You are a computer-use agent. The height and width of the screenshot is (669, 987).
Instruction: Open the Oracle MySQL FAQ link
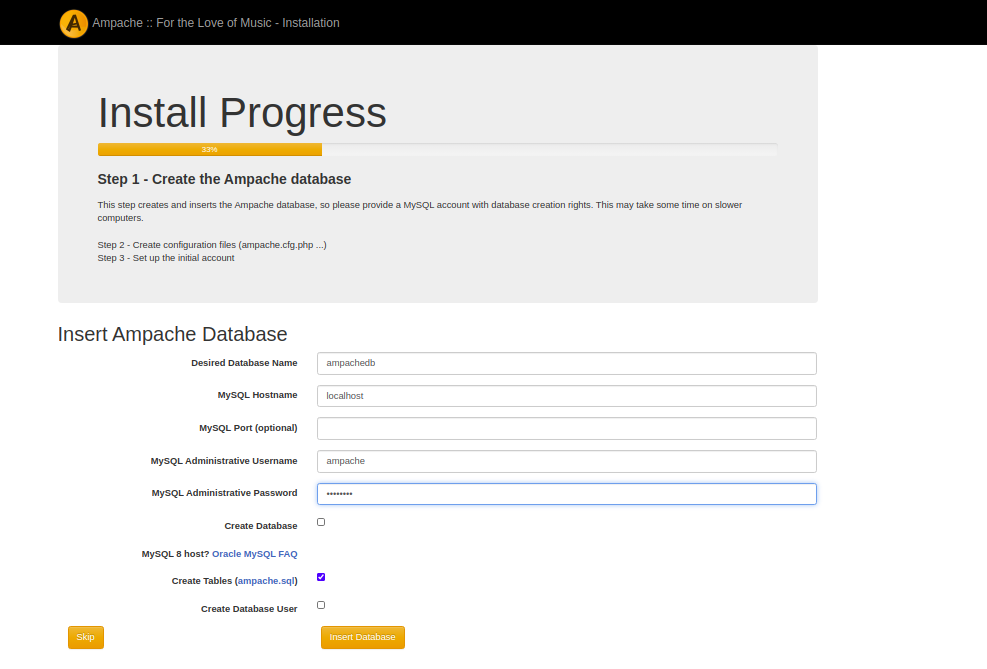(255, 554)
